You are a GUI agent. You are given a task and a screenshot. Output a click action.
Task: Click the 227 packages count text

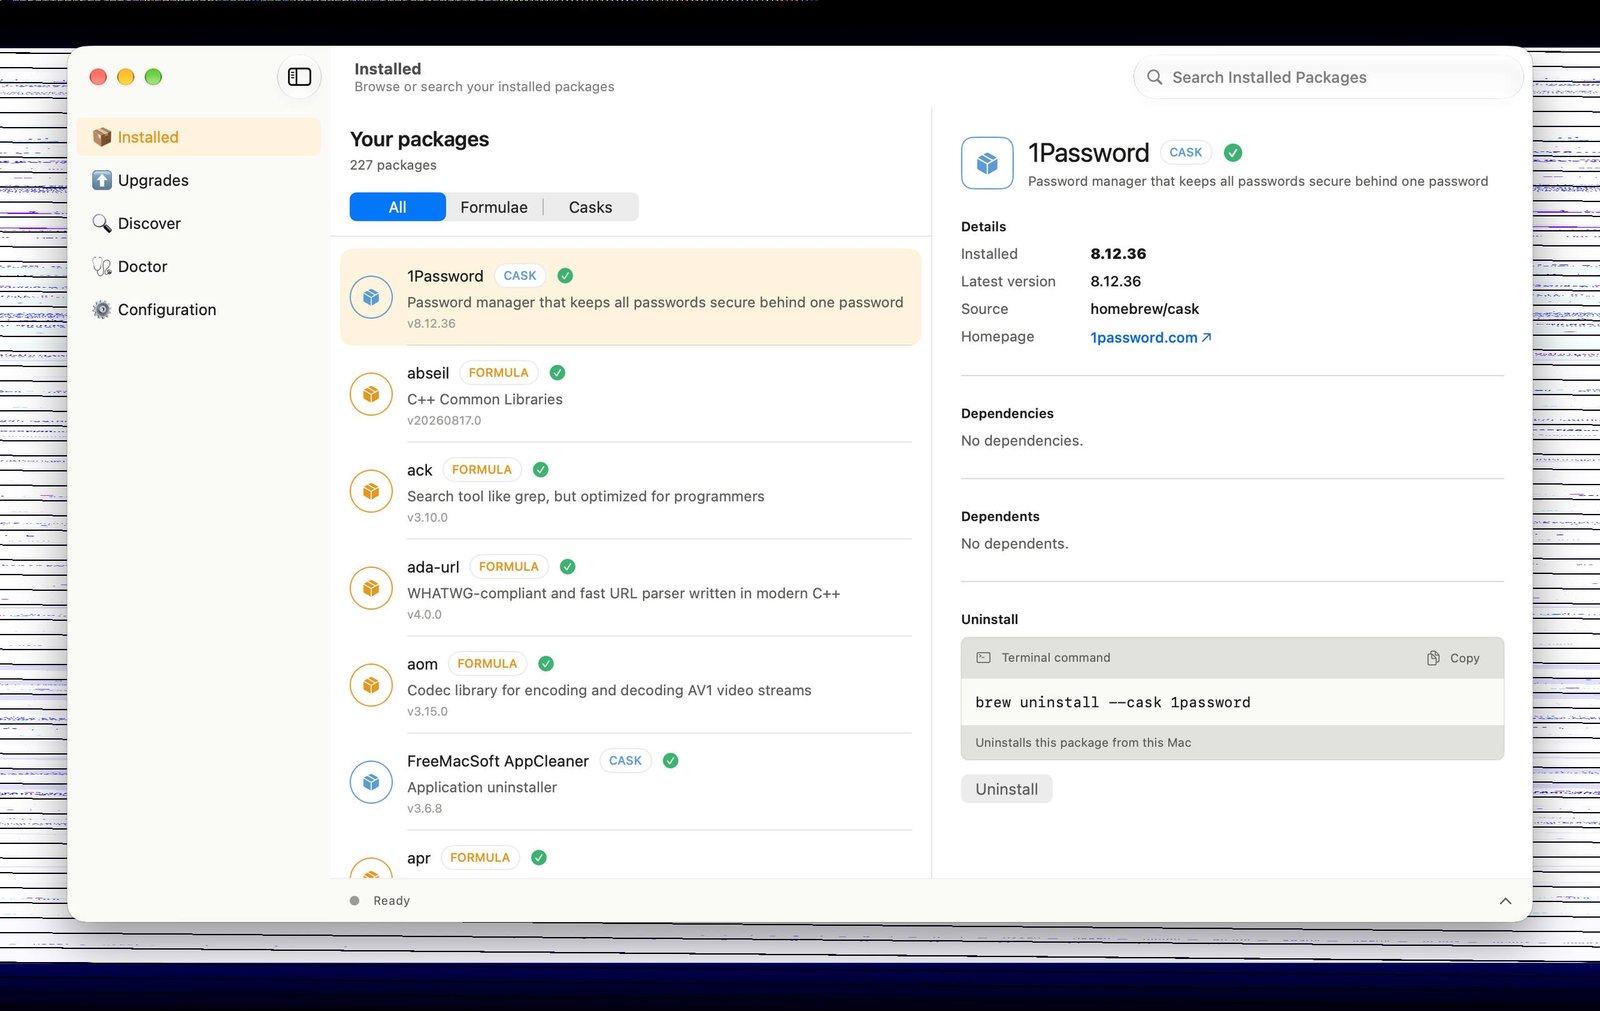pyautogui.click(x=393, y=165)
